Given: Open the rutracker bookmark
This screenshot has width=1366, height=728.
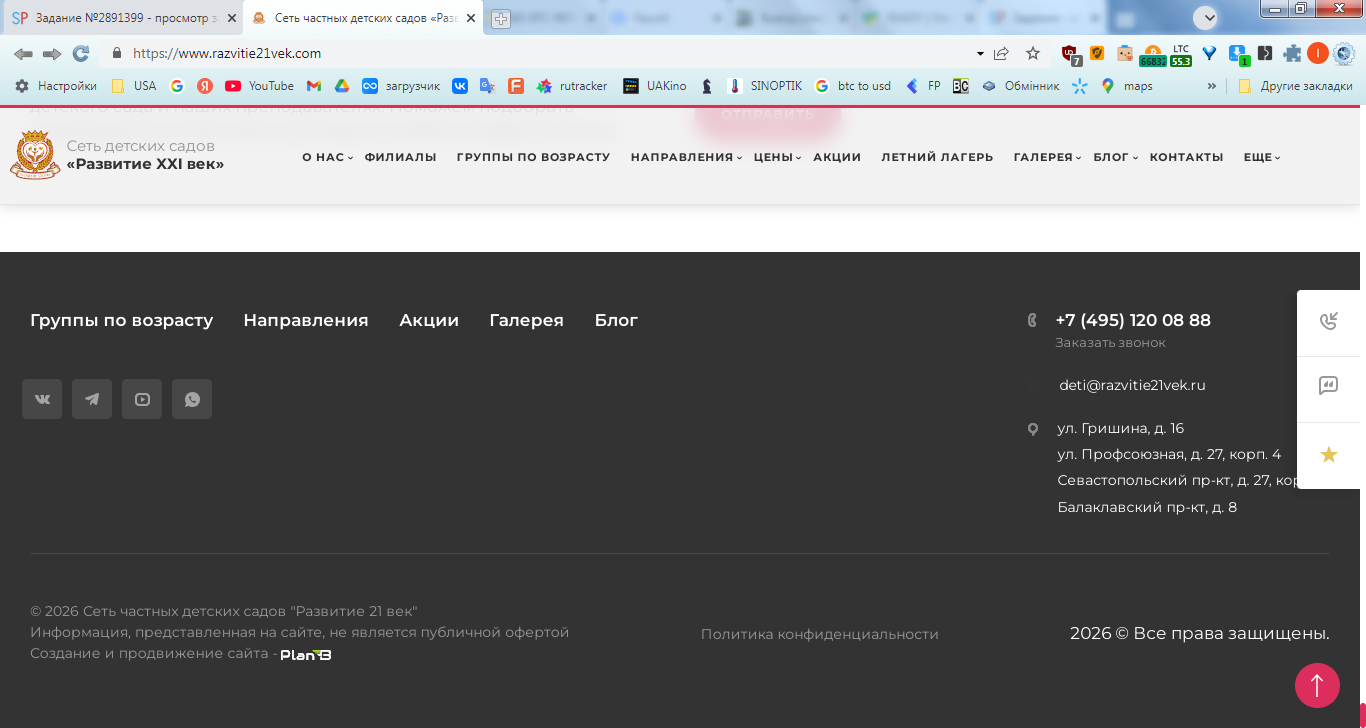Looking at the screenshot, I should click(x=572, y=86).
